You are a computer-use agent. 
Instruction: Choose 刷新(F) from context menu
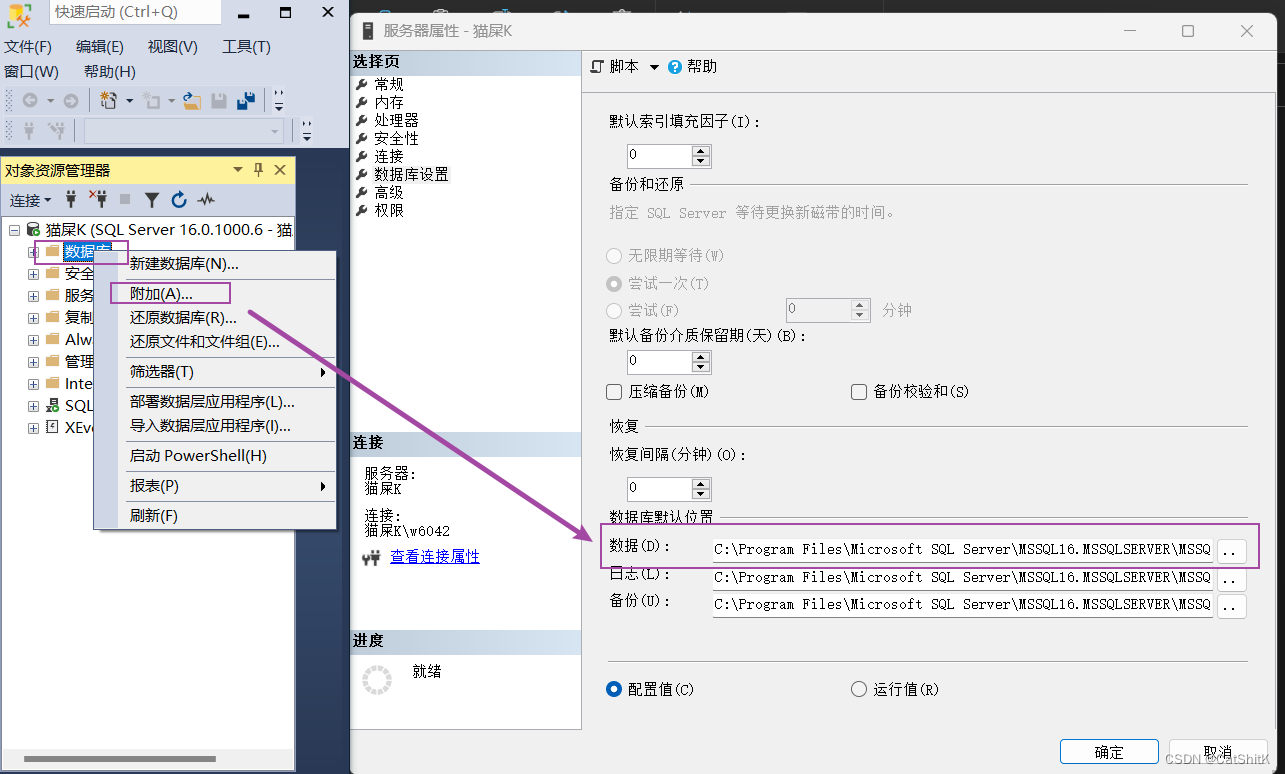point(215,516)
